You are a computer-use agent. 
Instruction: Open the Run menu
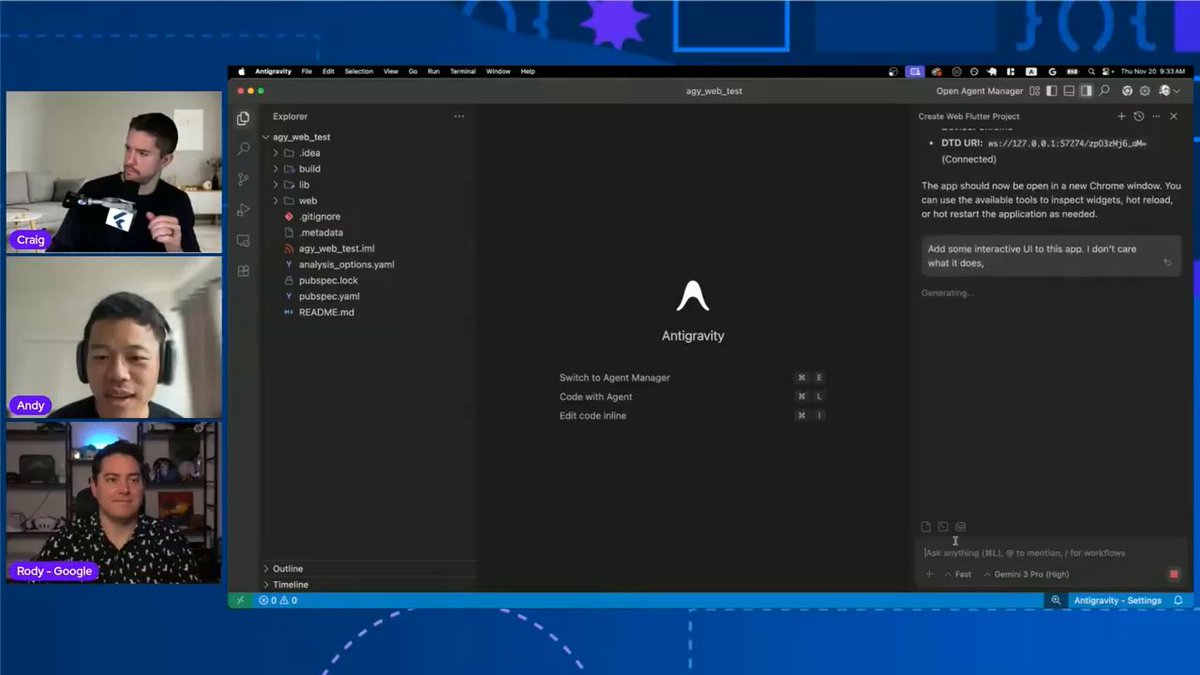[x=434, y=72]
